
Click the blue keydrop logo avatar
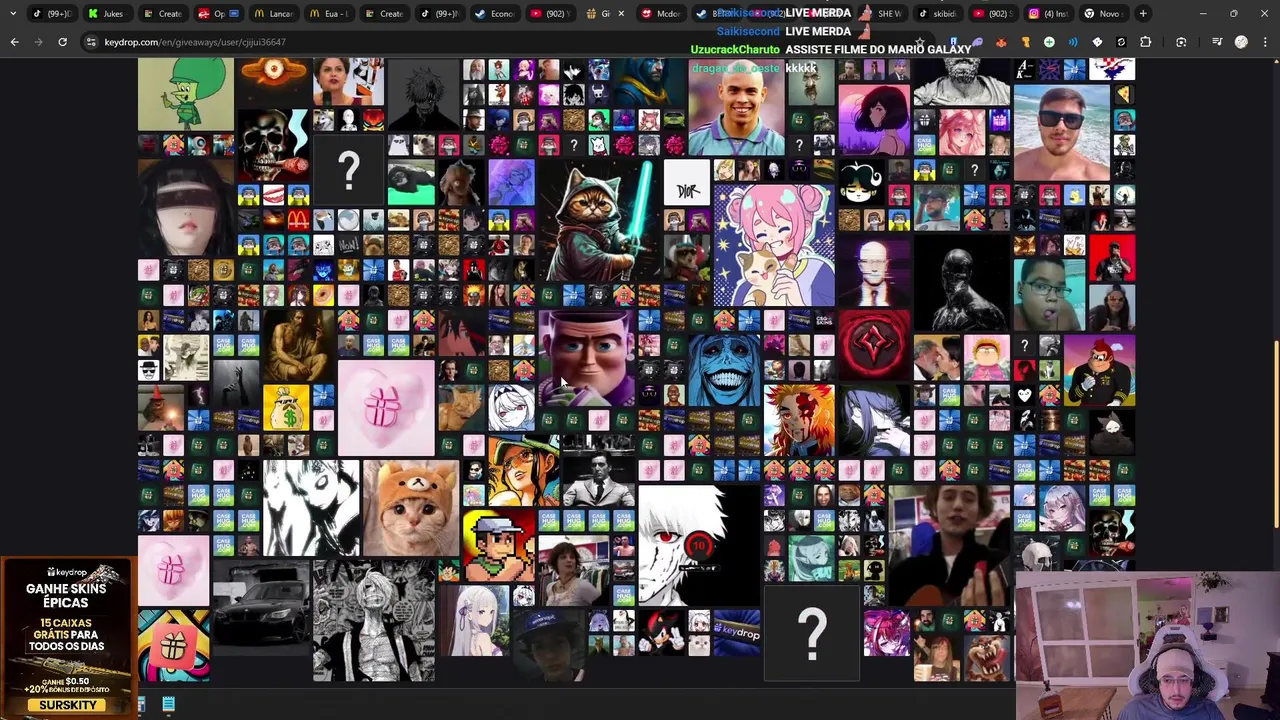point(736,633)
